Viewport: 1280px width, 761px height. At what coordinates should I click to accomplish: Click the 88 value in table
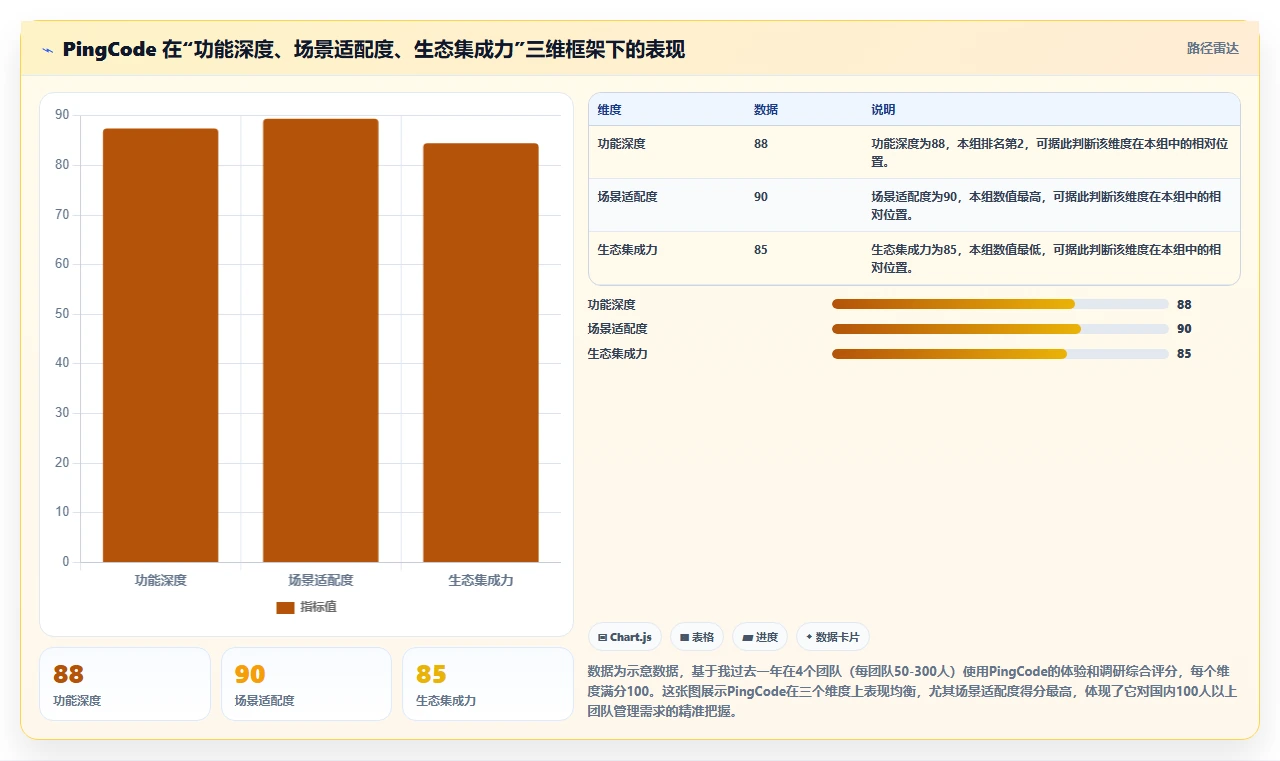[x=761, y=144]
